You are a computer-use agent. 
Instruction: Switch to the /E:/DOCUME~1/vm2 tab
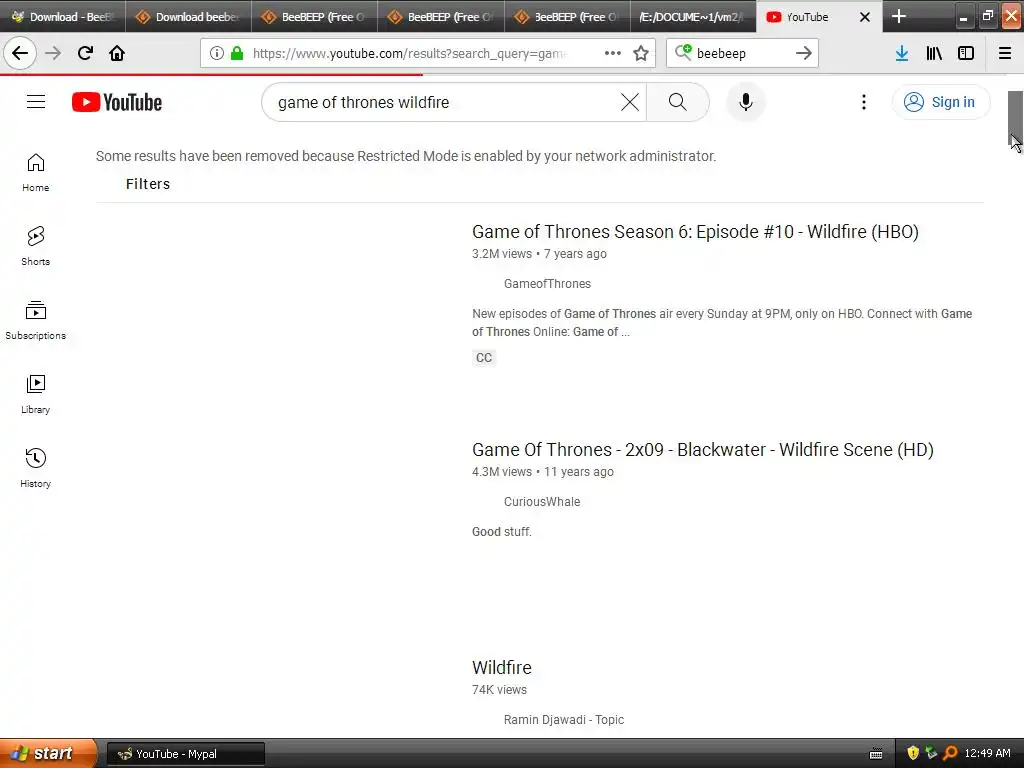click(693, 16)
